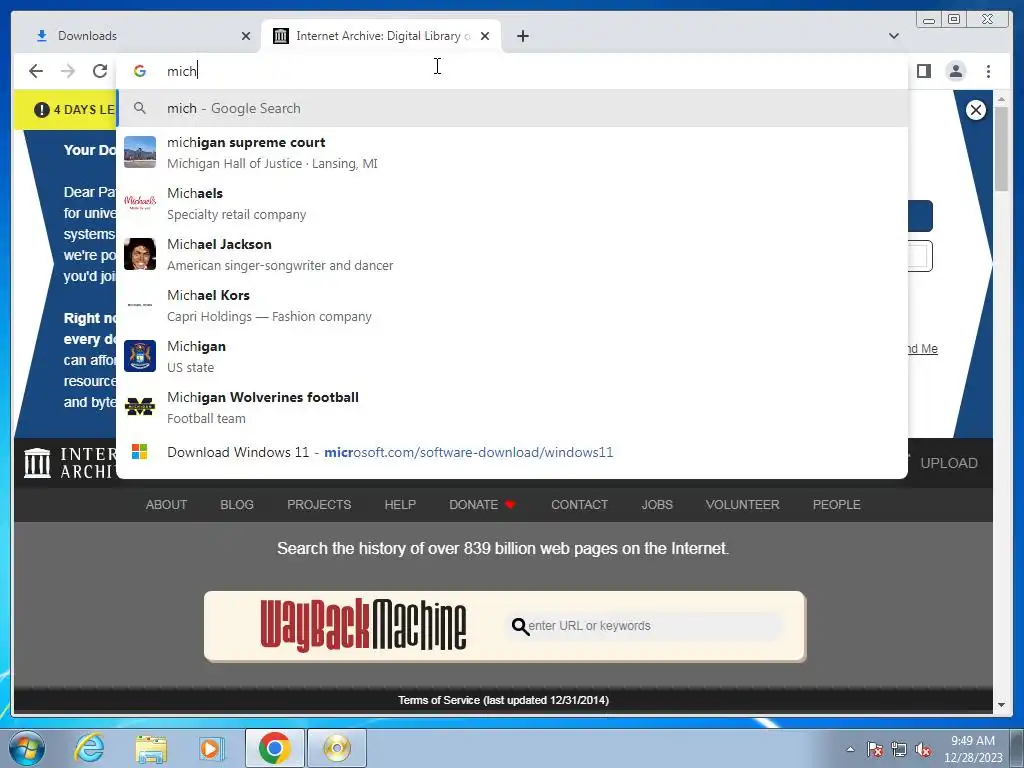Open the JOBS page
This screenshot has width=1024, height=768.
click(x=656, y=505)
